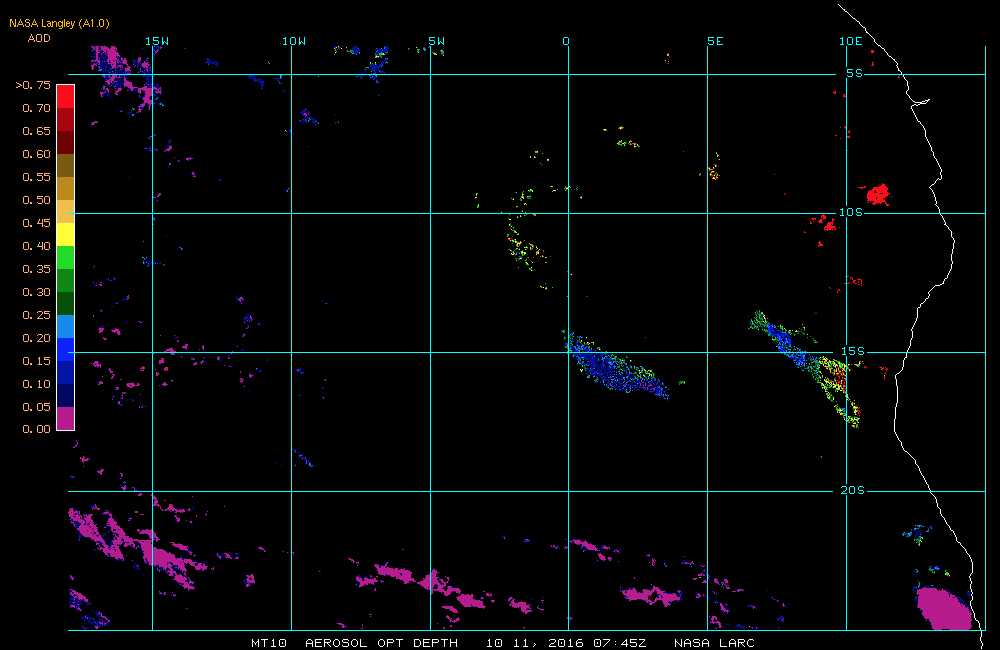Click the 10S latitude label
The height and width of the screenshot is (650, 1000).
click(x=851, y=212)
